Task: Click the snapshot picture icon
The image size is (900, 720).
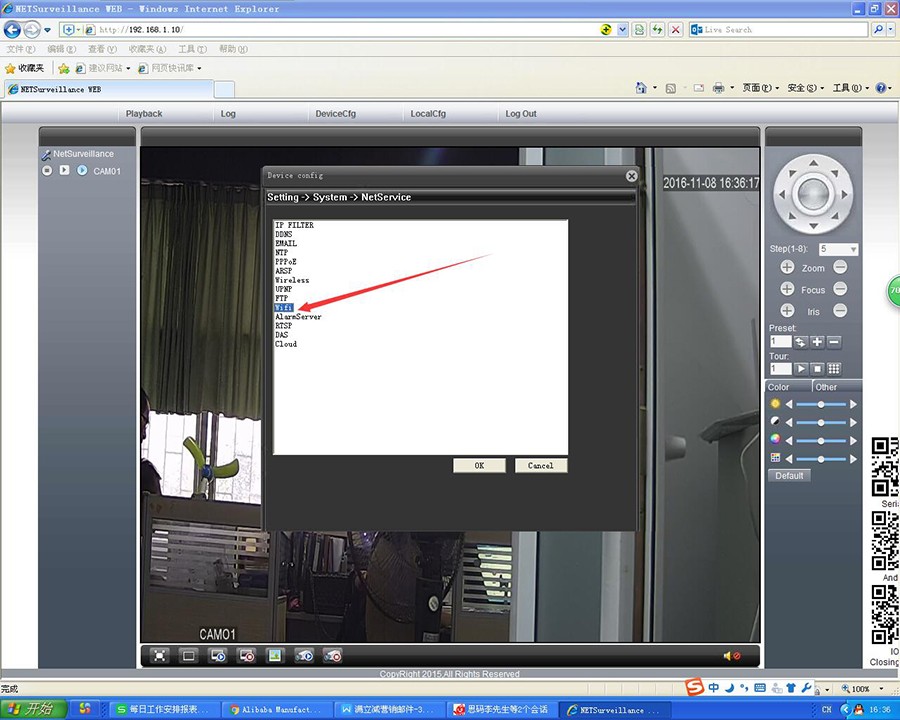Action: pyautogui.click(x=275, y=656)
